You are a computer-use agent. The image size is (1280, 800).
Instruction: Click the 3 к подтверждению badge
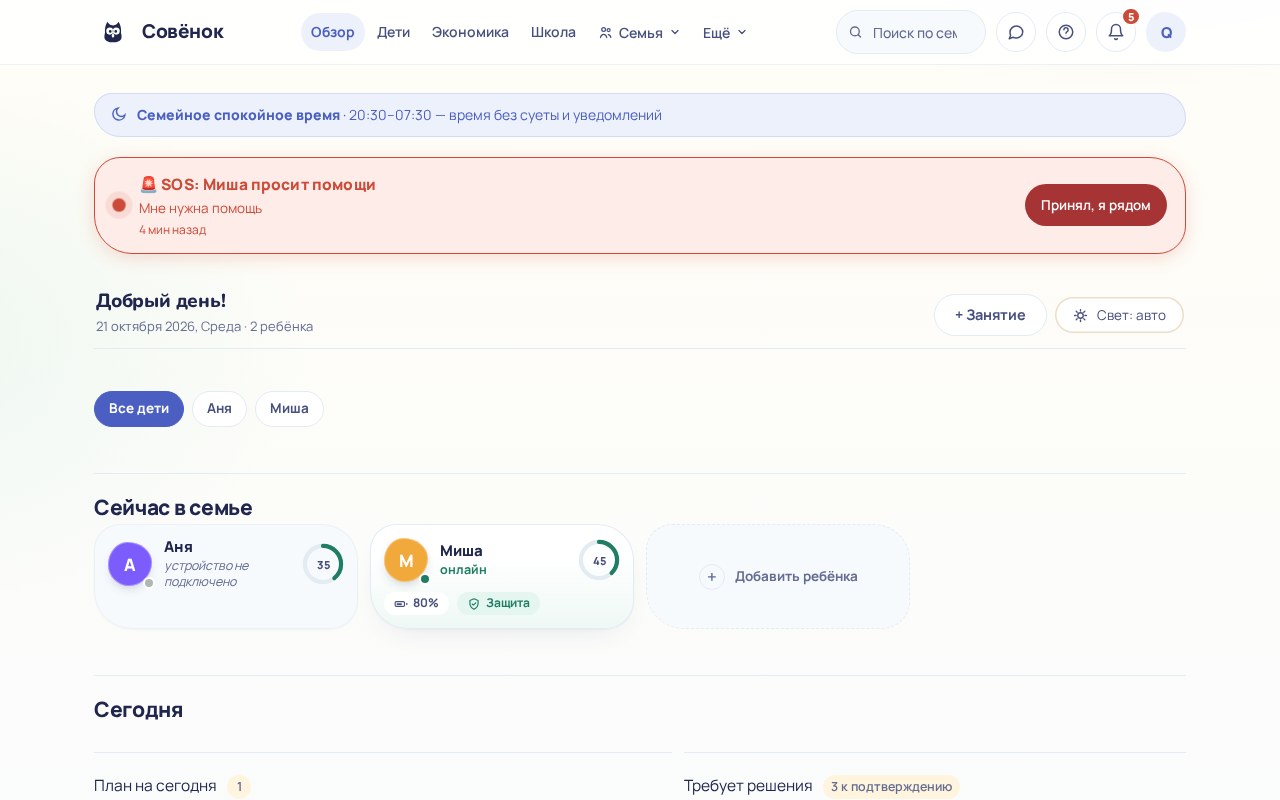[891, 786]
